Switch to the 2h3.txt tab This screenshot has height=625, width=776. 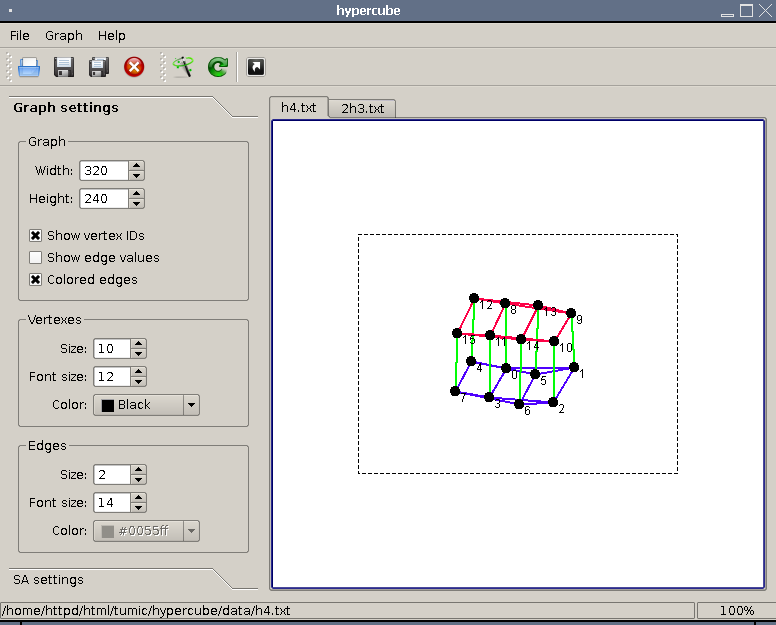[x=362, y=108]
